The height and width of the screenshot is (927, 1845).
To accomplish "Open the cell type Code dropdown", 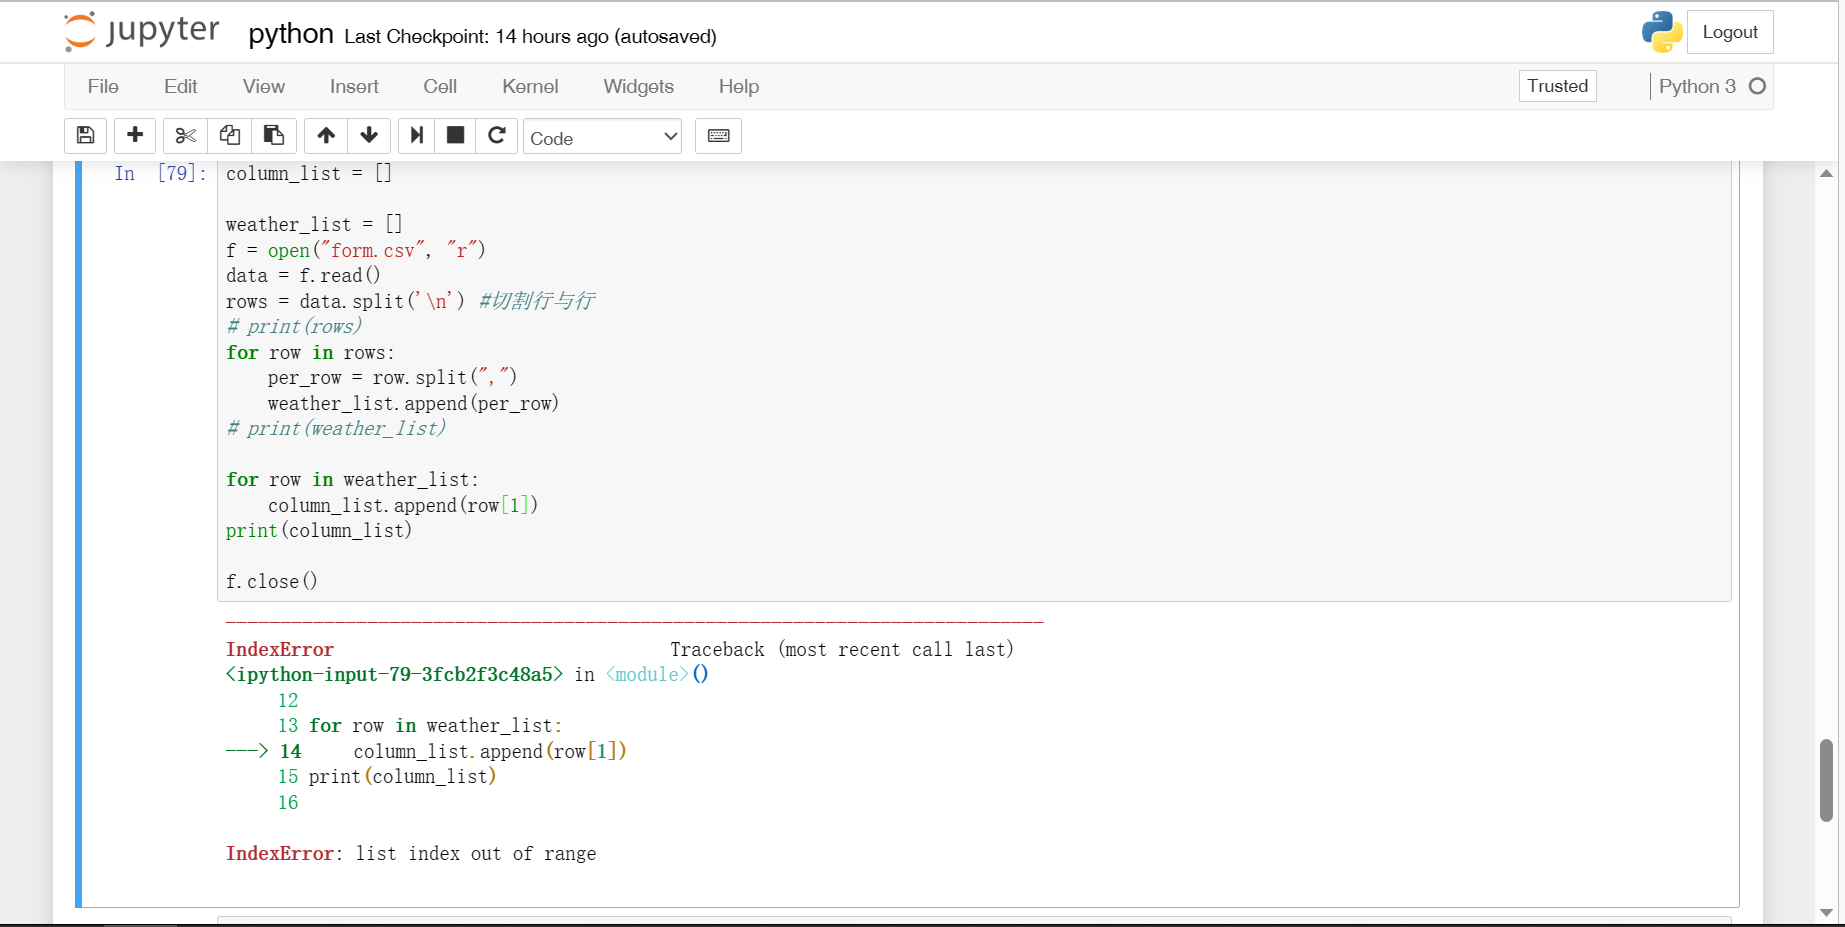I will 602,138.
